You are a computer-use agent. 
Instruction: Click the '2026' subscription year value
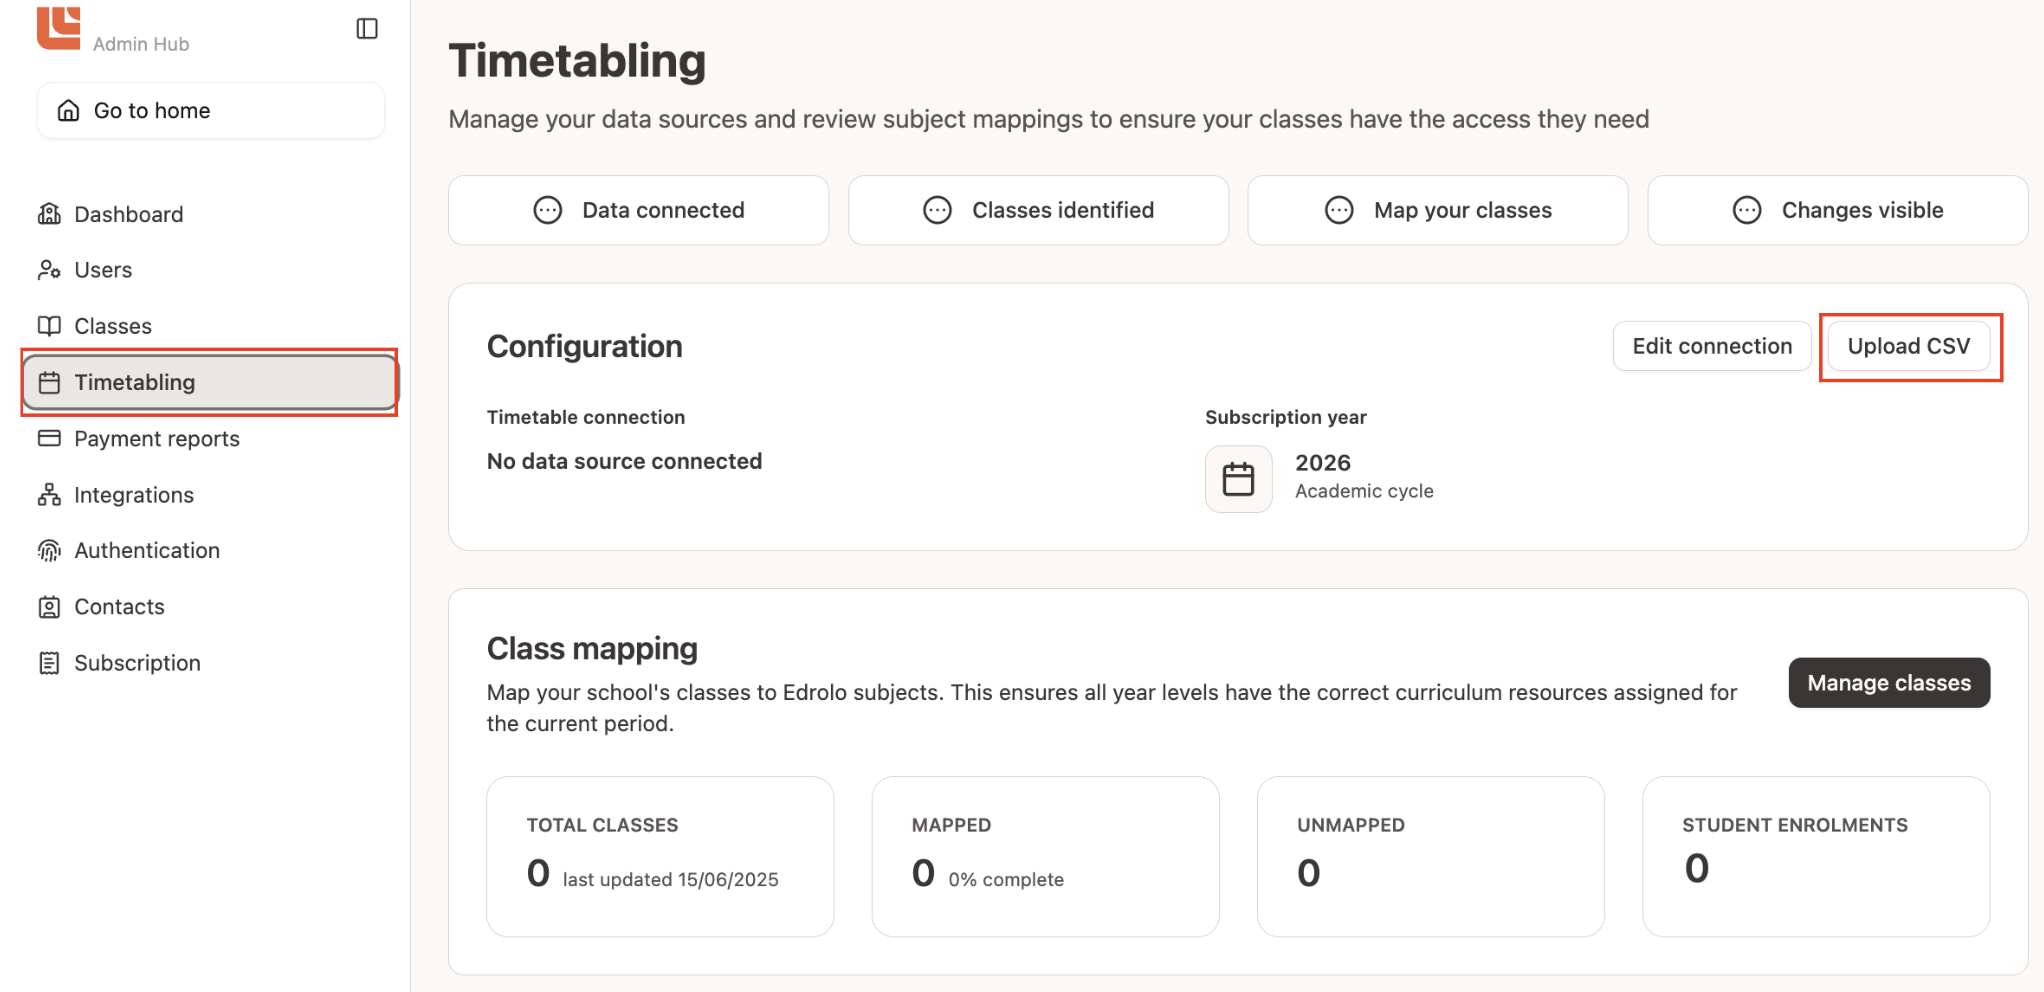tap(1323, 463)
